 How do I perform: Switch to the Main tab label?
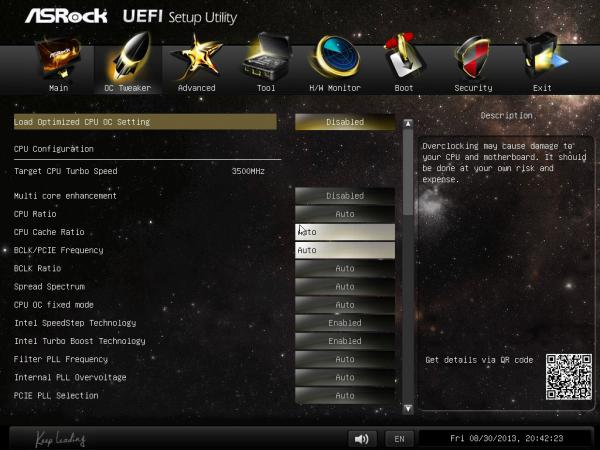click(59, 88)
